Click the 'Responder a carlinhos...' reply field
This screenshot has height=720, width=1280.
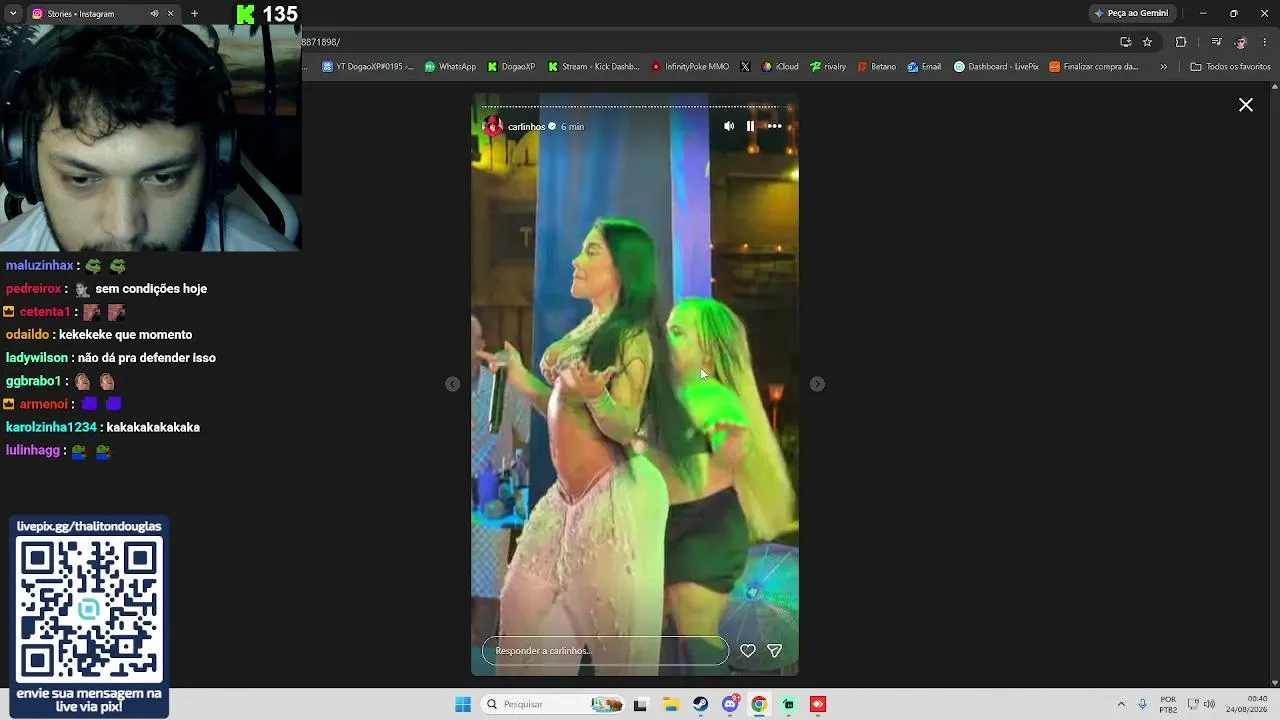pos(605,651)
